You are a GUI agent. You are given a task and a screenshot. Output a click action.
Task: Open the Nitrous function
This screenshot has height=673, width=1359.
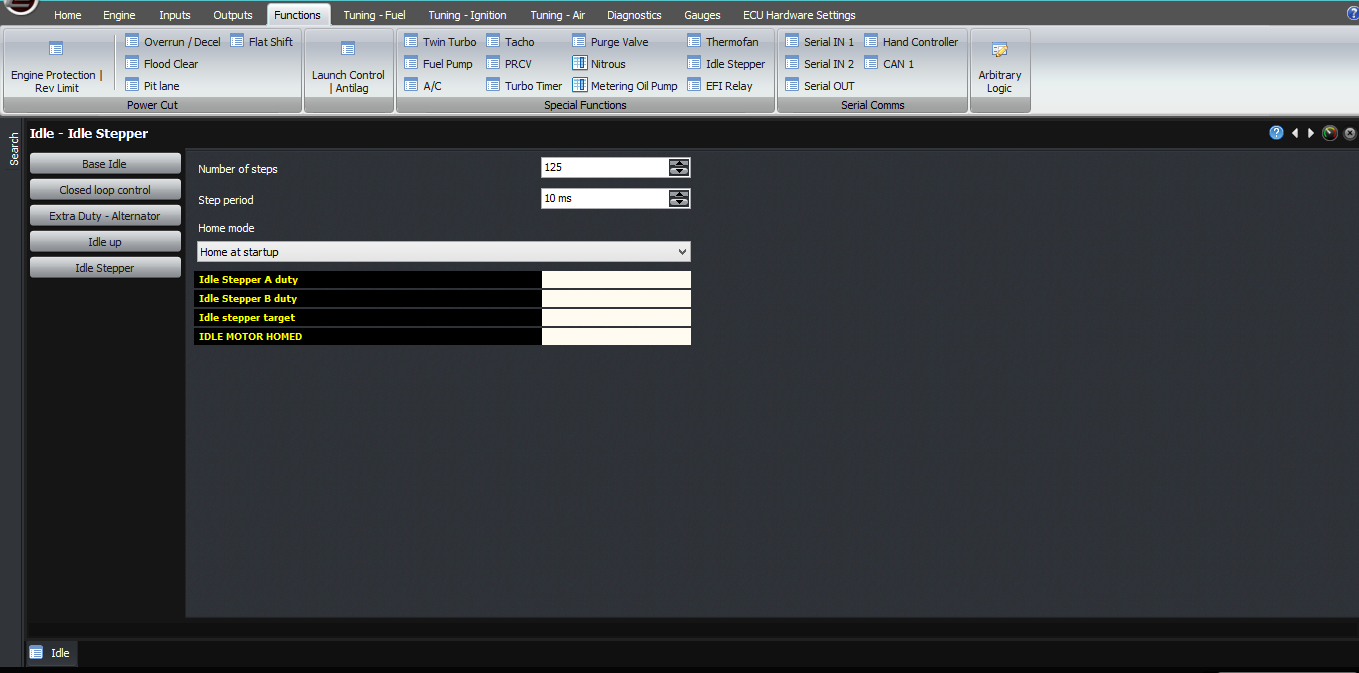pos(599,64)
